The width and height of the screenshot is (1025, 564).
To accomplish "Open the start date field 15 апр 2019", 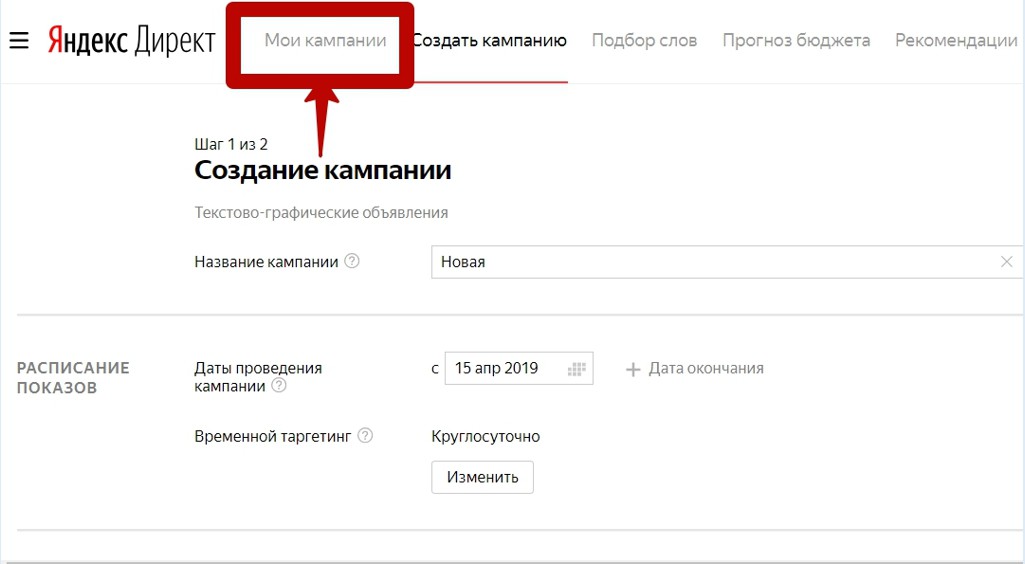I will [x=519, y=368].
